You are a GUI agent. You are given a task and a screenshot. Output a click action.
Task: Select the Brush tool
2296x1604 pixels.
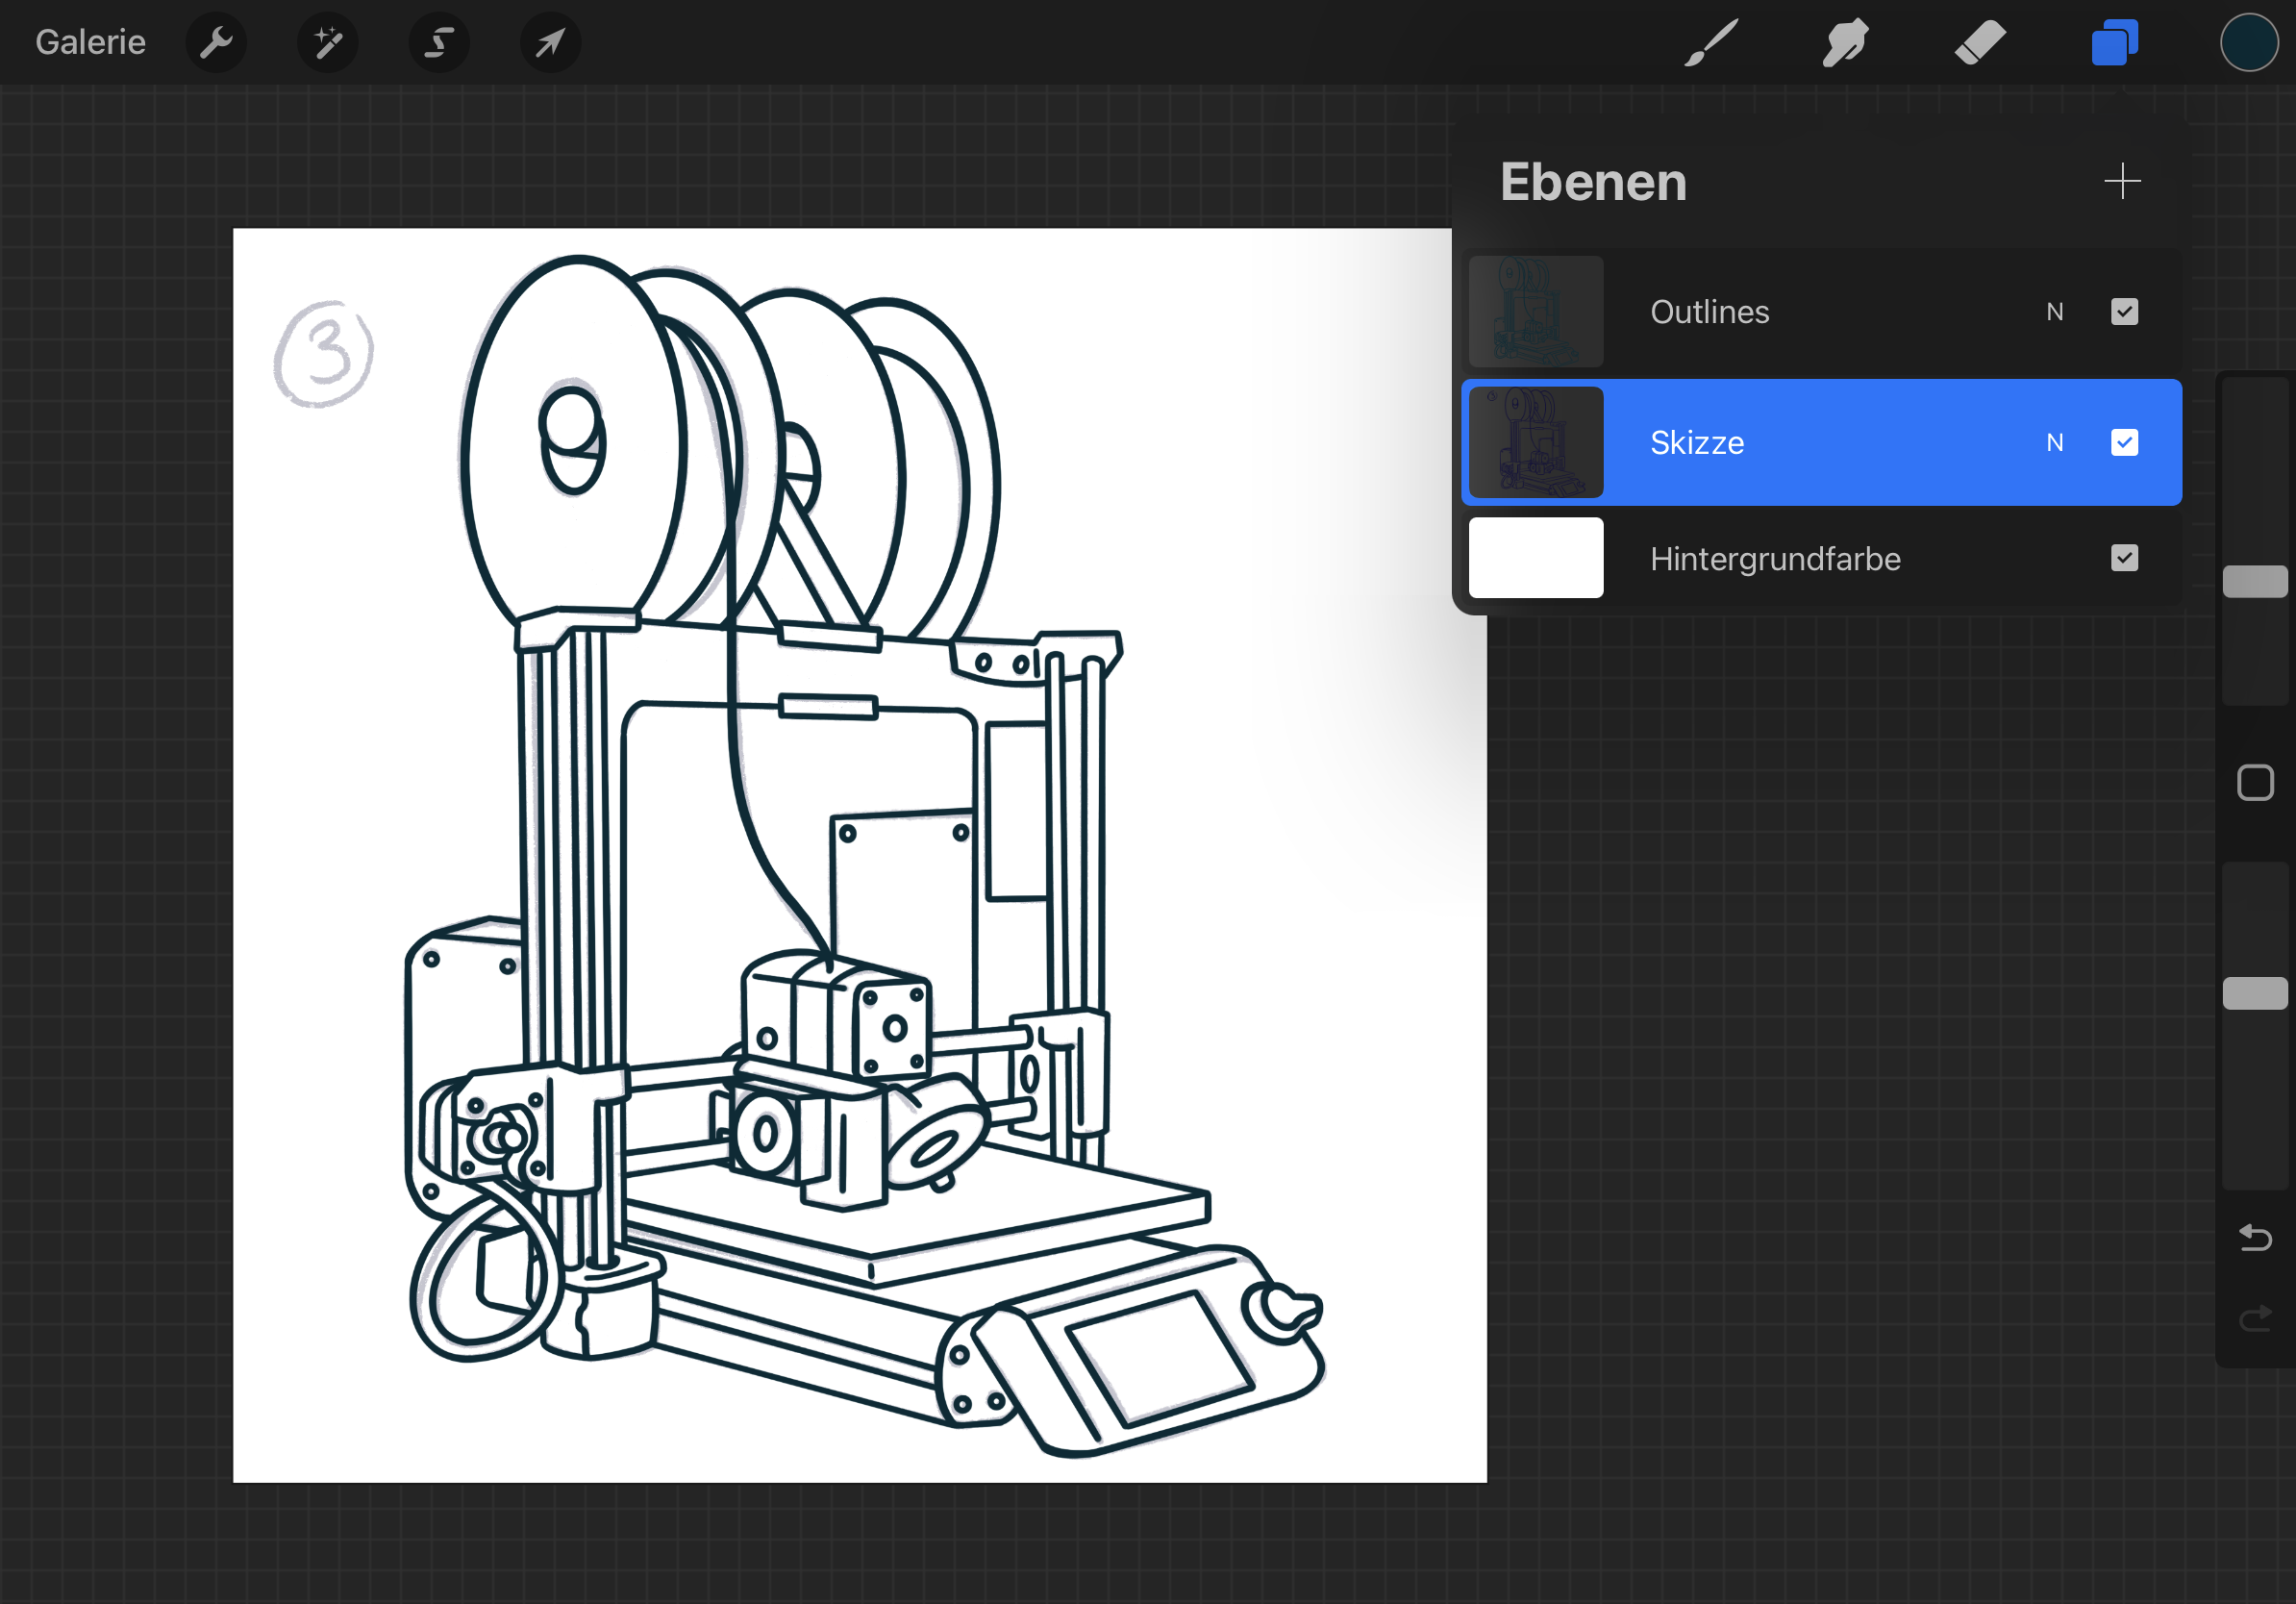click(1711, 43)
